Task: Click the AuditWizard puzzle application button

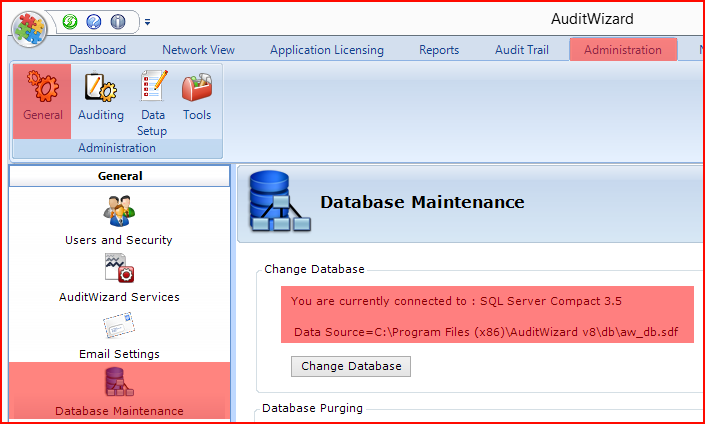Action: [x=29, y=28]
